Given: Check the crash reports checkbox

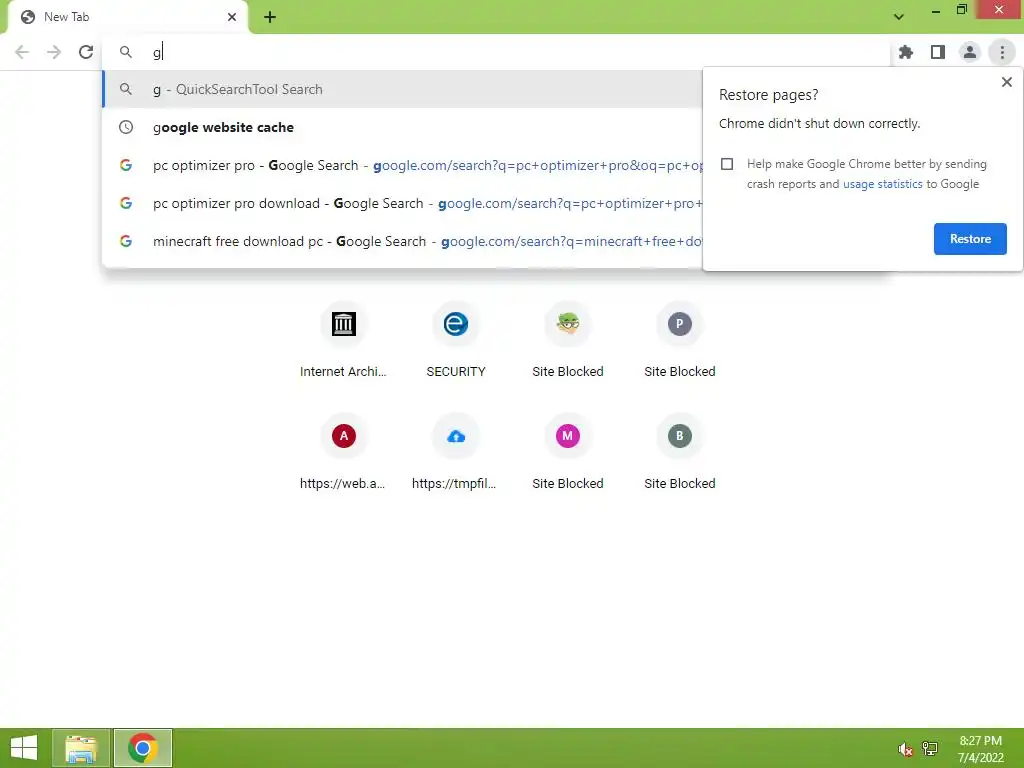Looking at the screenshot, I should (x=727, y=164).
